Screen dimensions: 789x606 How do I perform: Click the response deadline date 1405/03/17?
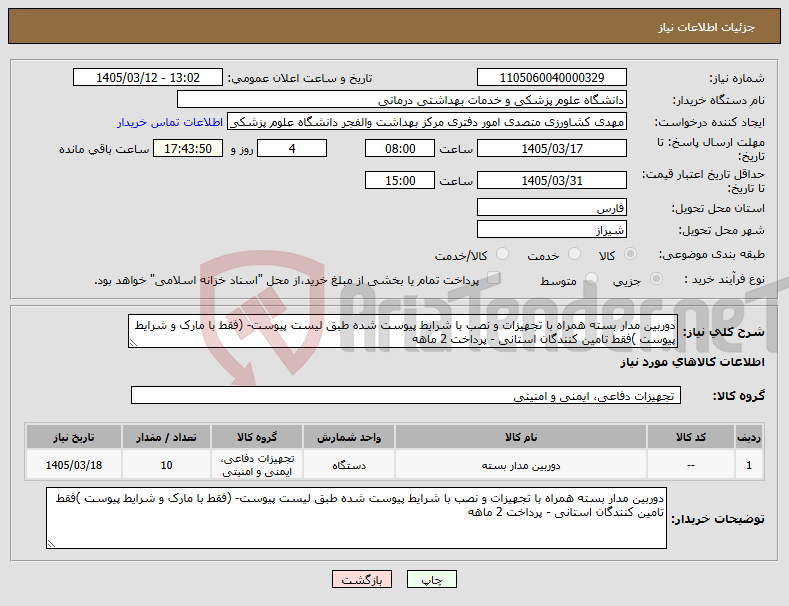pos(551,148)
